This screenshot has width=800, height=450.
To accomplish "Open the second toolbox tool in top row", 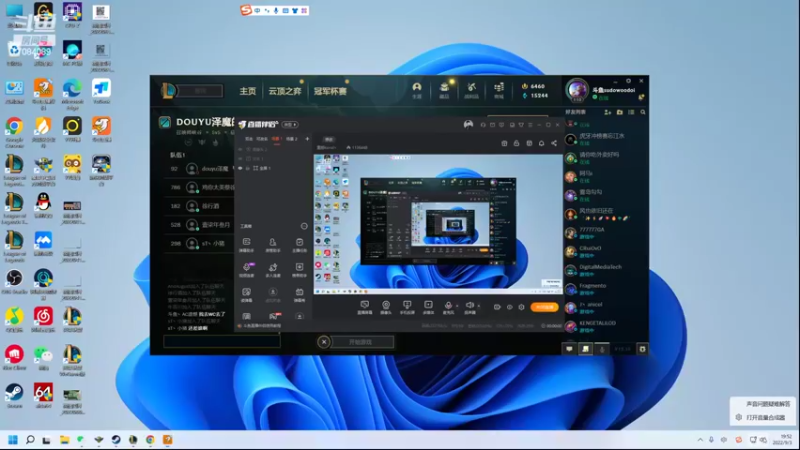I will pos(273,244).
